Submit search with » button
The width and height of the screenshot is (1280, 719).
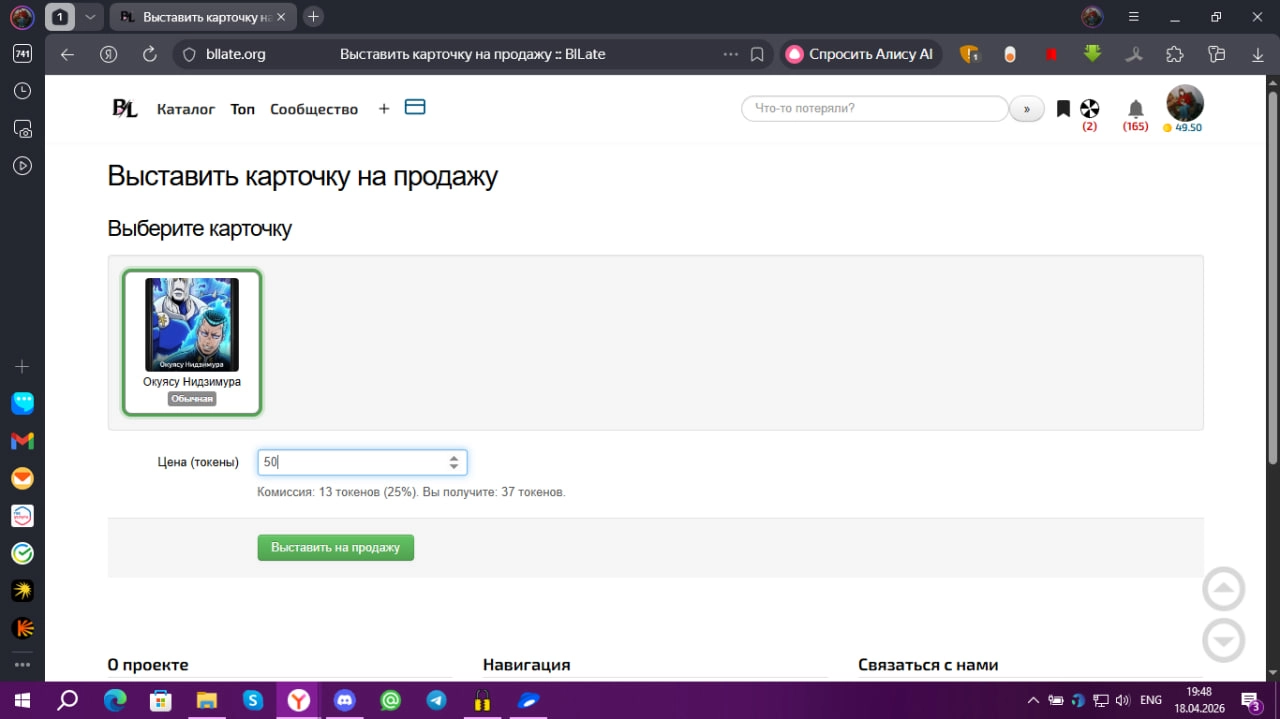(x=1027, y=109)
